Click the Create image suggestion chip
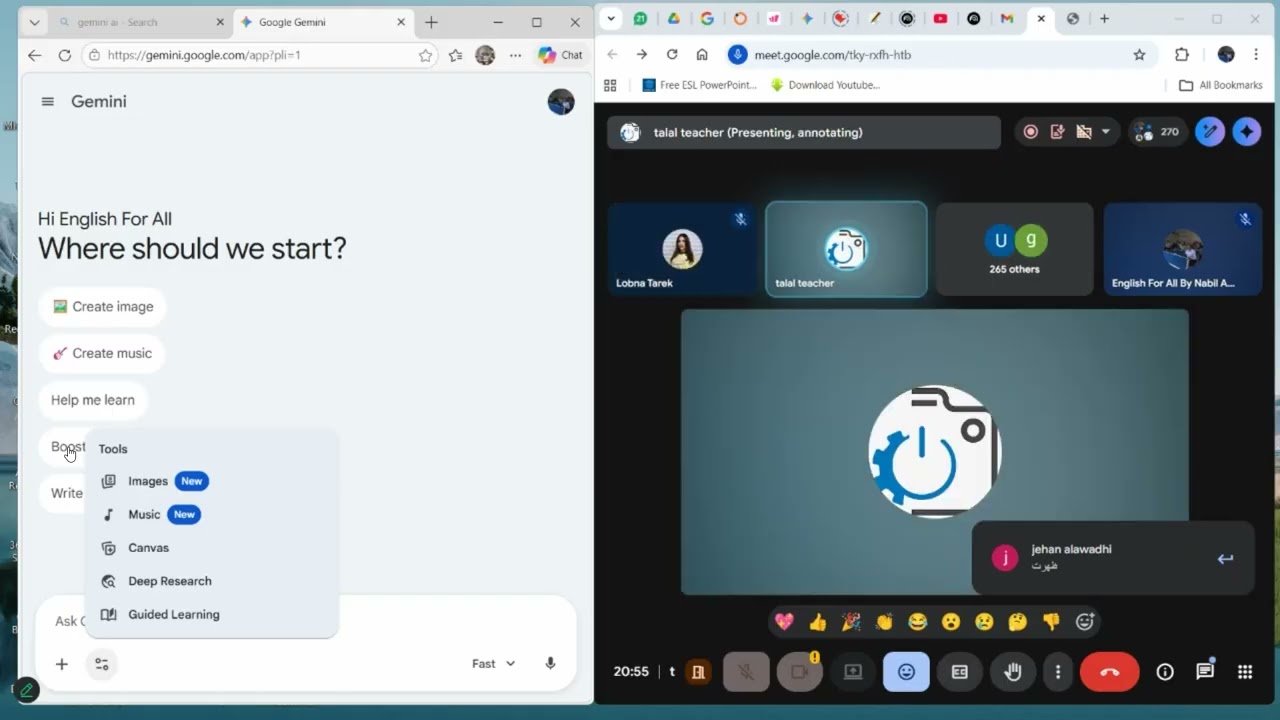 (x=102, y=307)
